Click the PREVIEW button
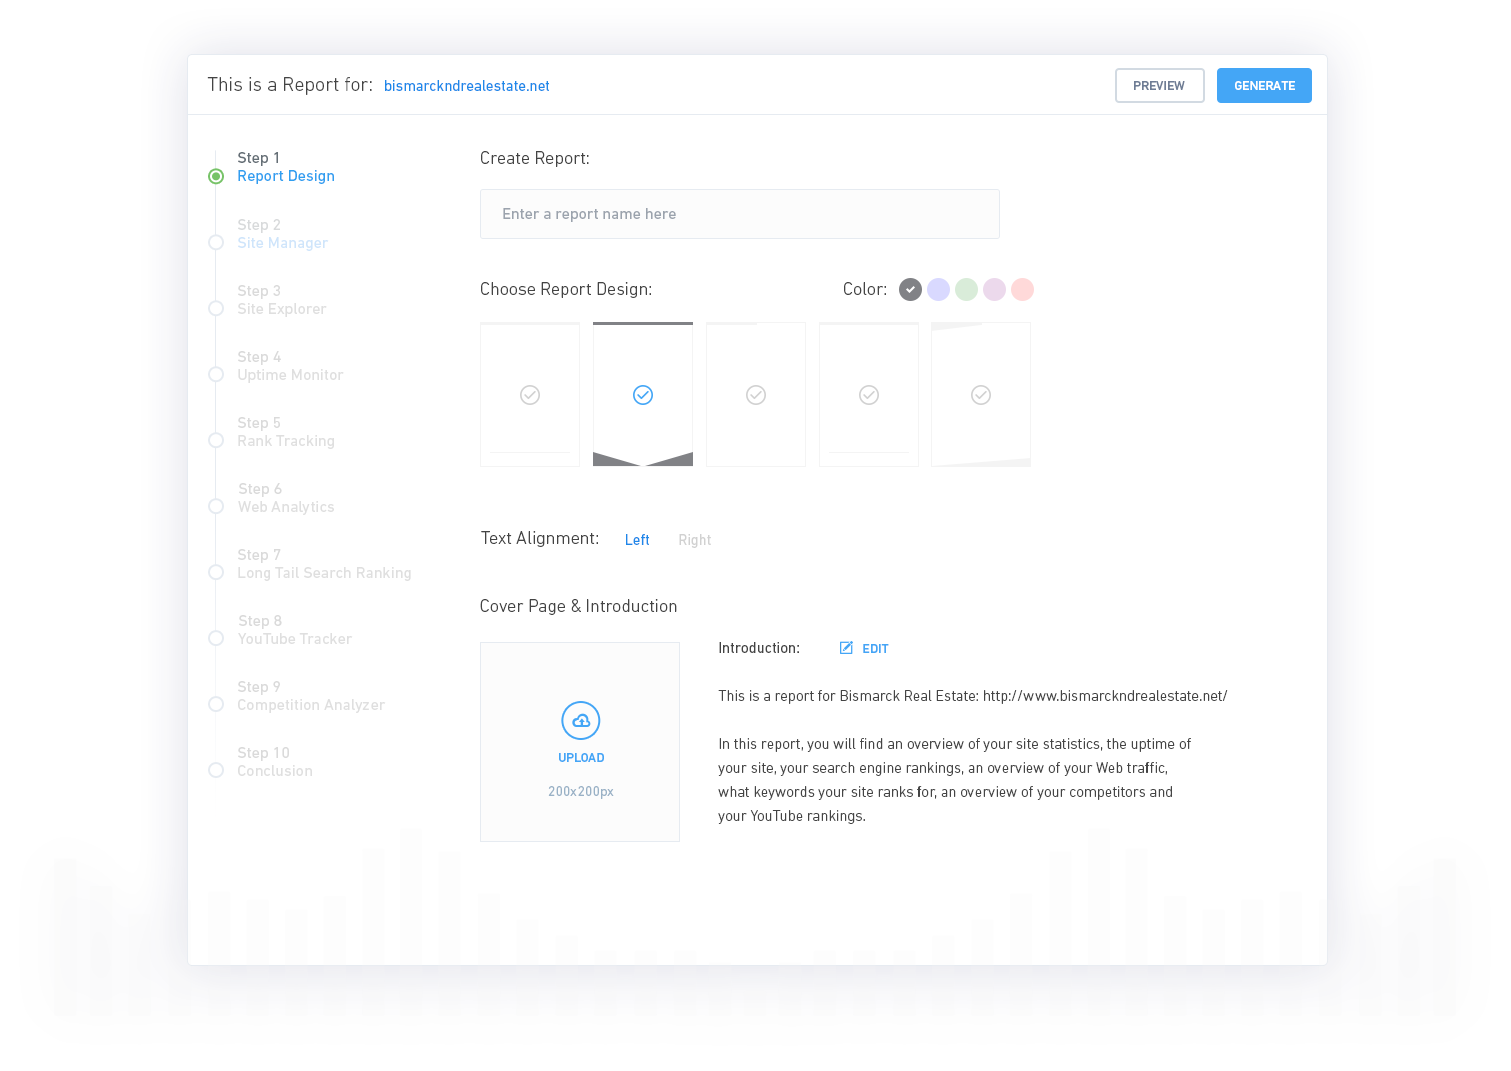 [1159, 86]
